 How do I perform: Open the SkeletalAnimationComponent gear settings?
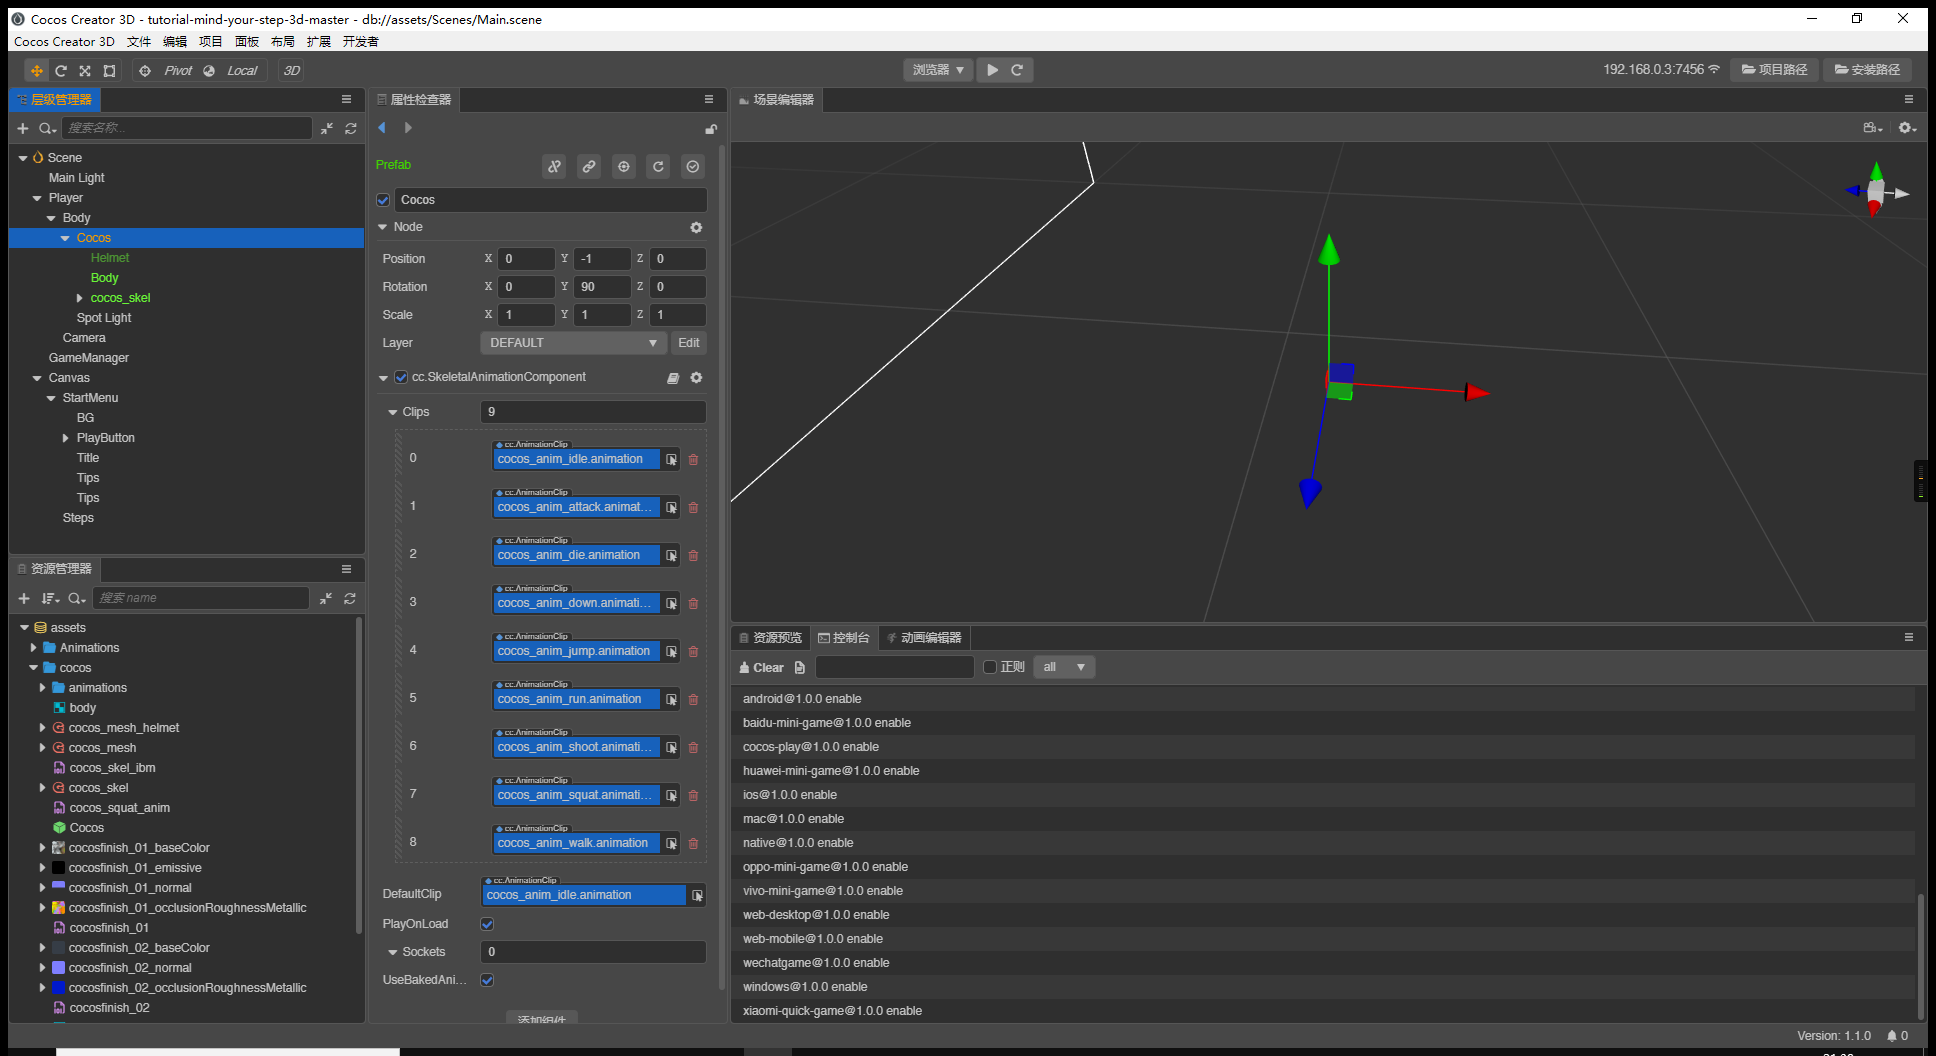[x=696, y=378]
